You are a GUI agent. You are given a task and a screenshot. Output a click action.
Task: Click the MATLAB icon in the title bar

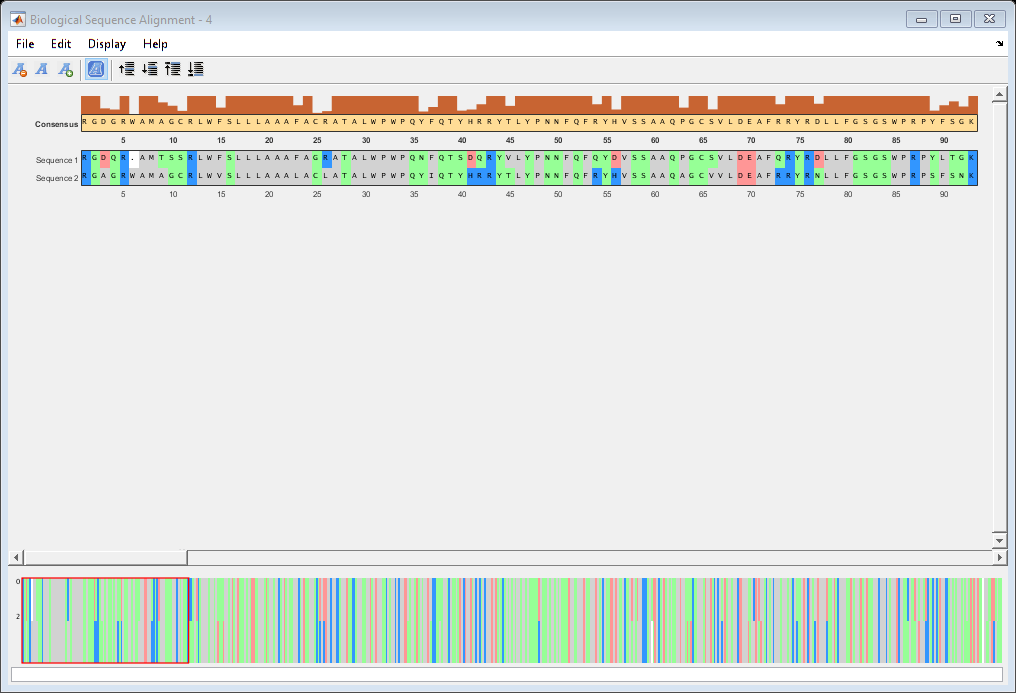click(x=17, y=19)
